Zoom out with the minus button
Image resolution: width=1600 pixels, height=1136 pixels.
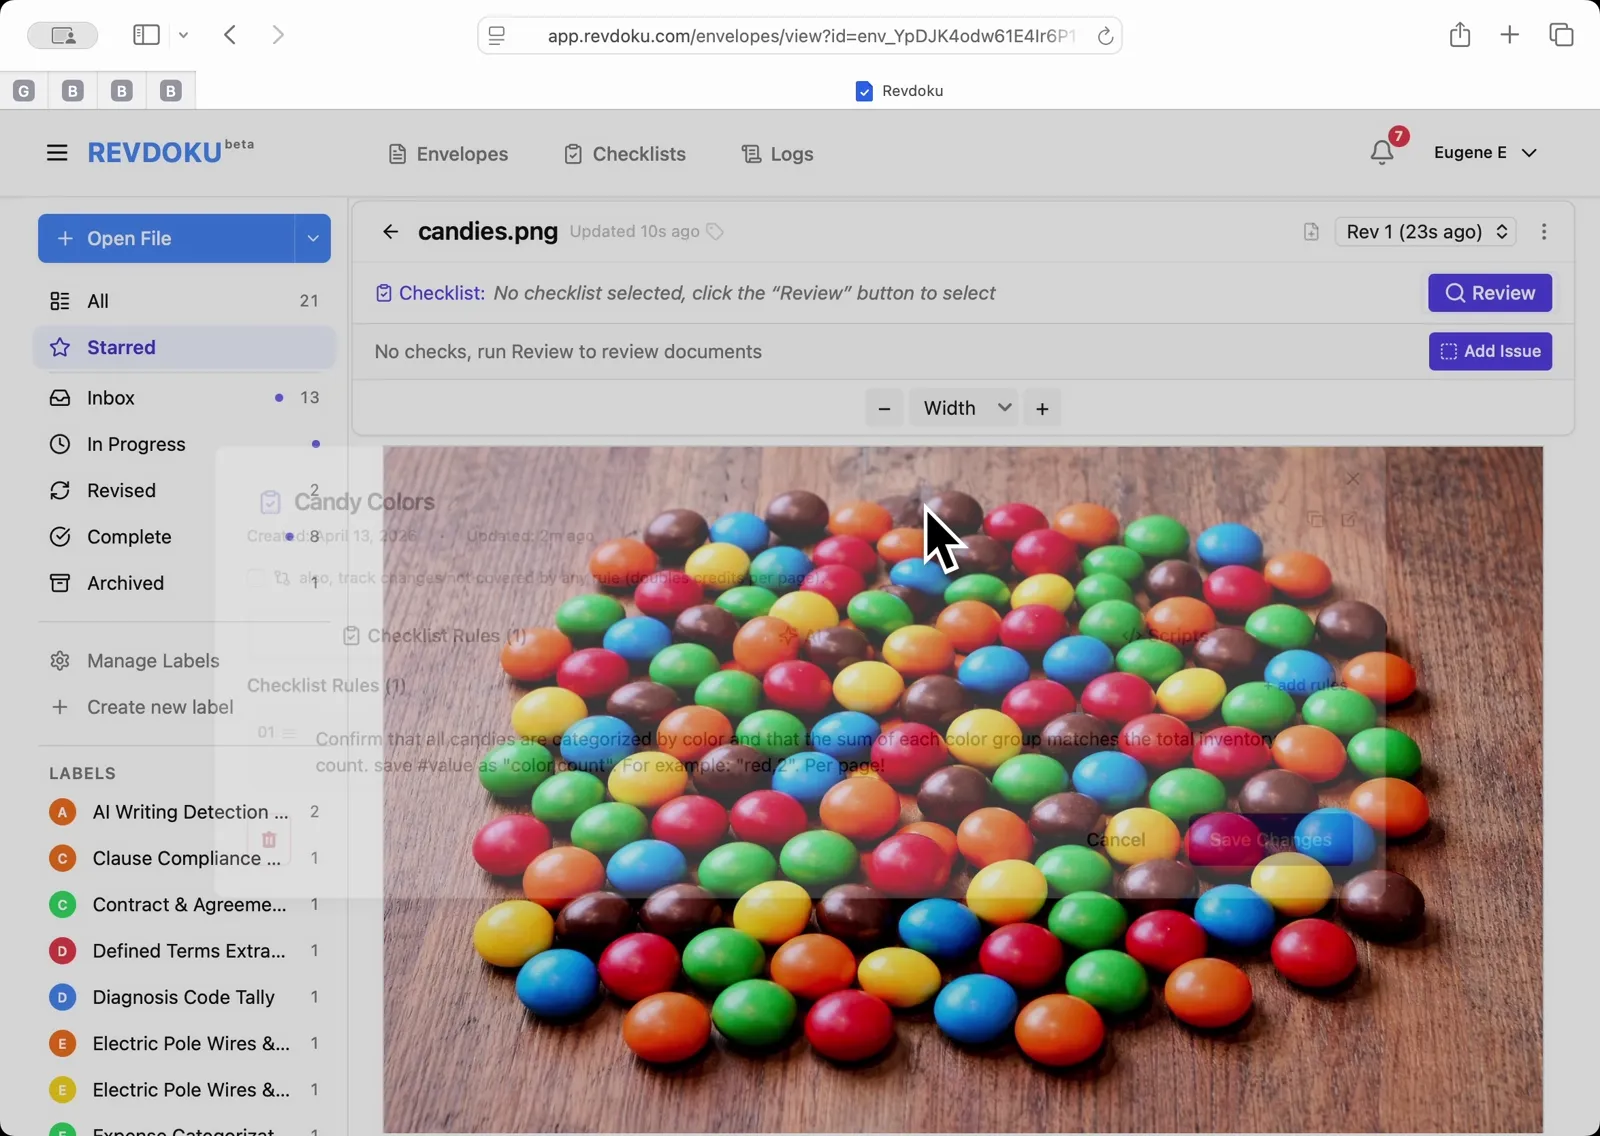(x=884, y=409)
